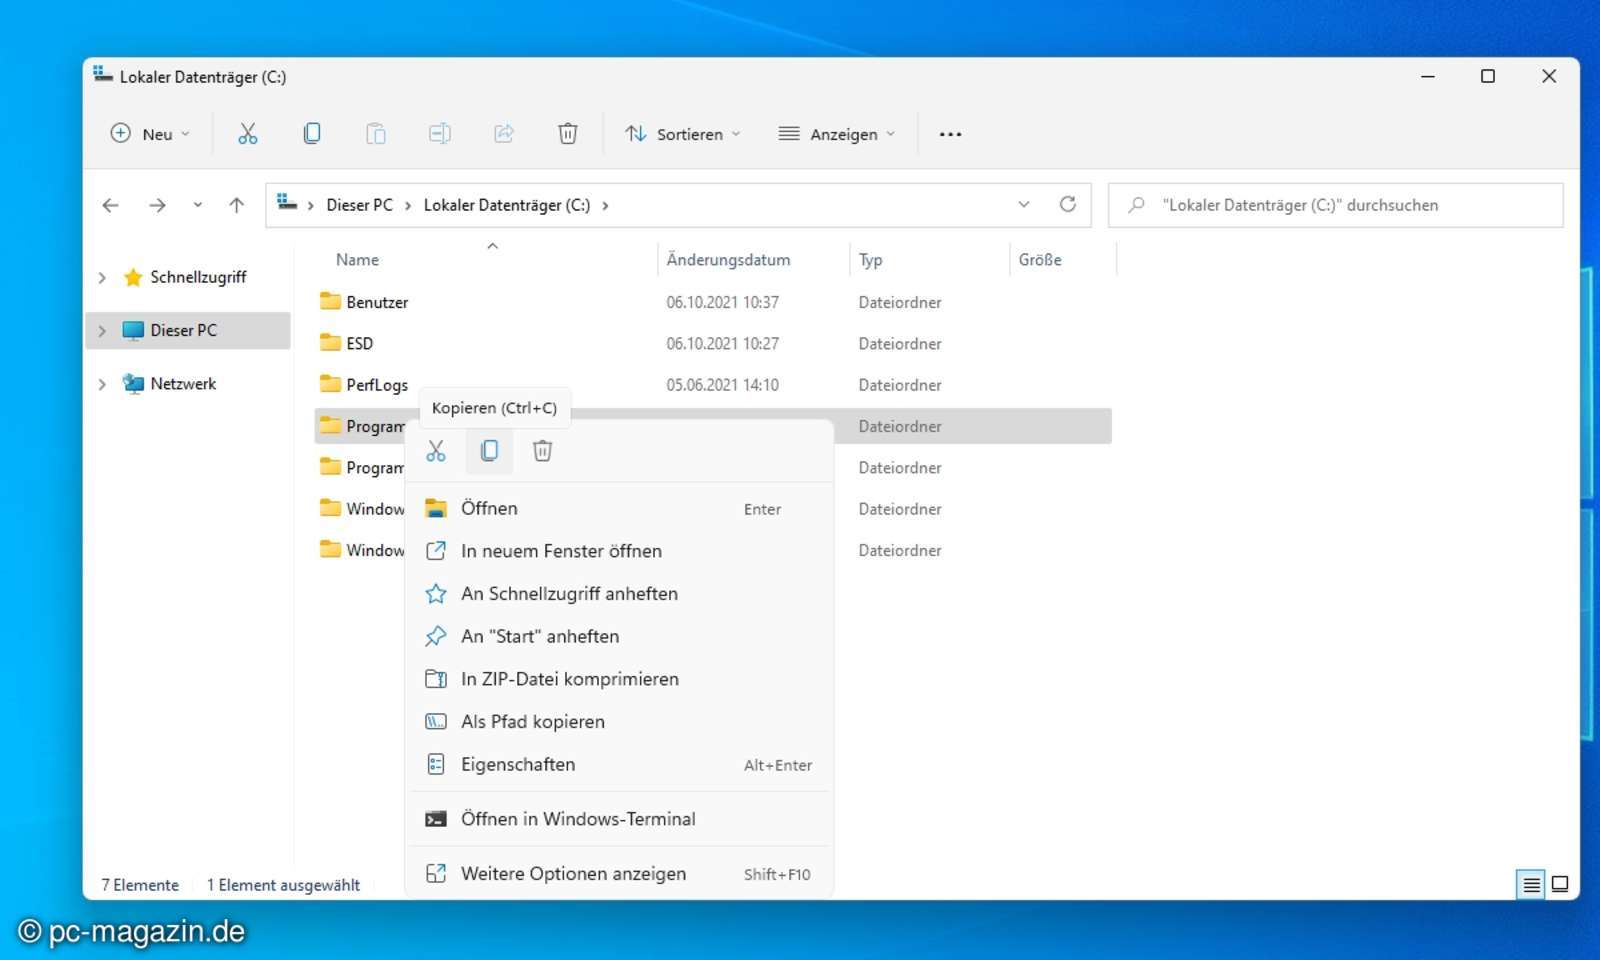Screen dimensions: 1600x960
Task: Switch to detailed list view at bottom right
Action: [x=1531, y=884]
